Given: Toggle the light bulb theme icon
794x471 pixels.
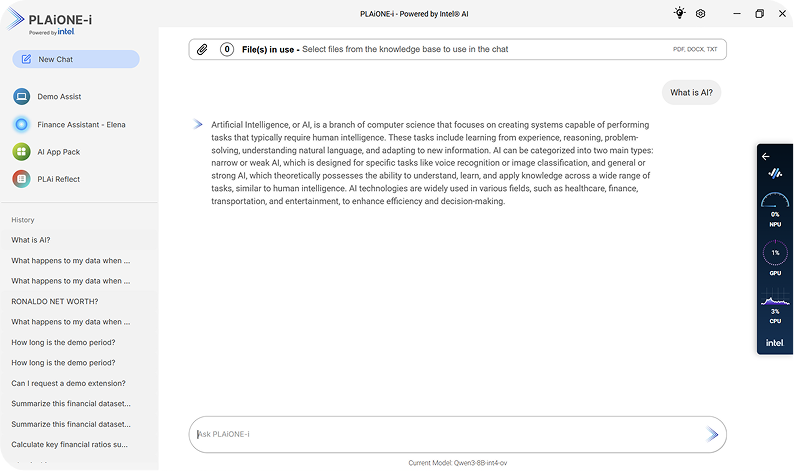Looking at the screenshot, I should click(x=680, y=13).
